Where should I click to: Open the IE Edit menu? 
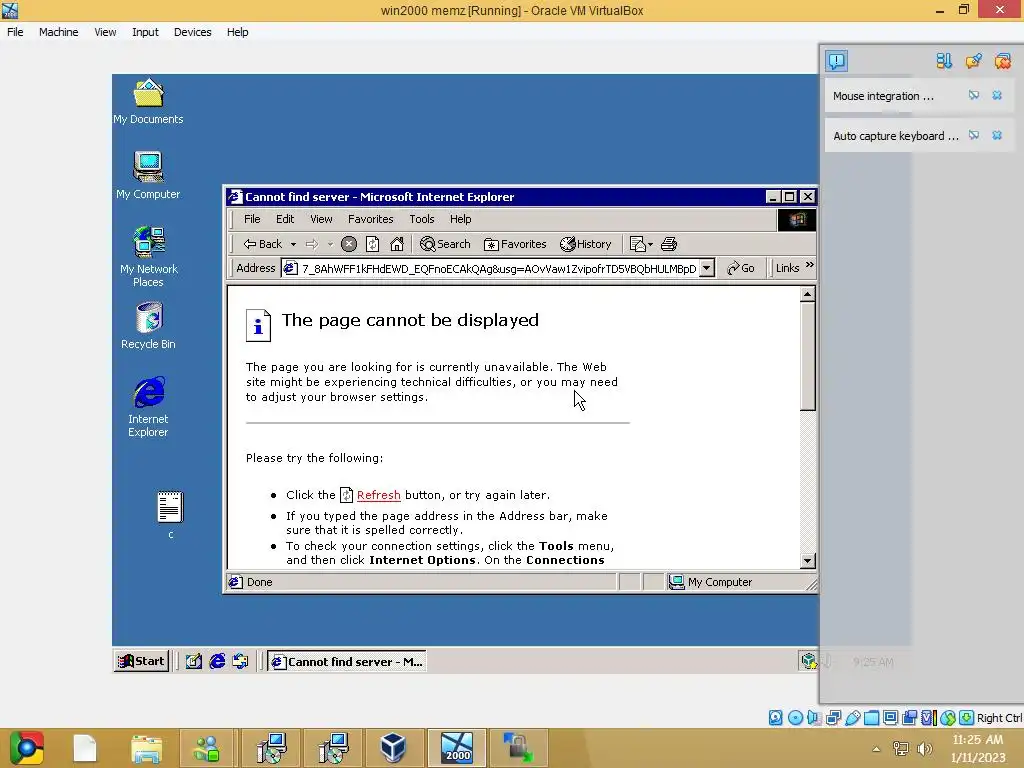pos(285,219)
